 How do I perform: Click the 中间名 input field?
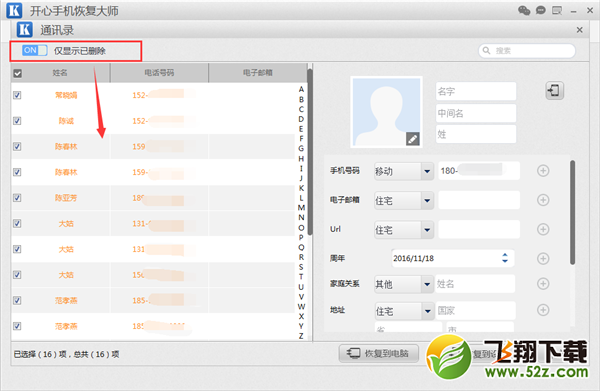[x=476, y=113]
